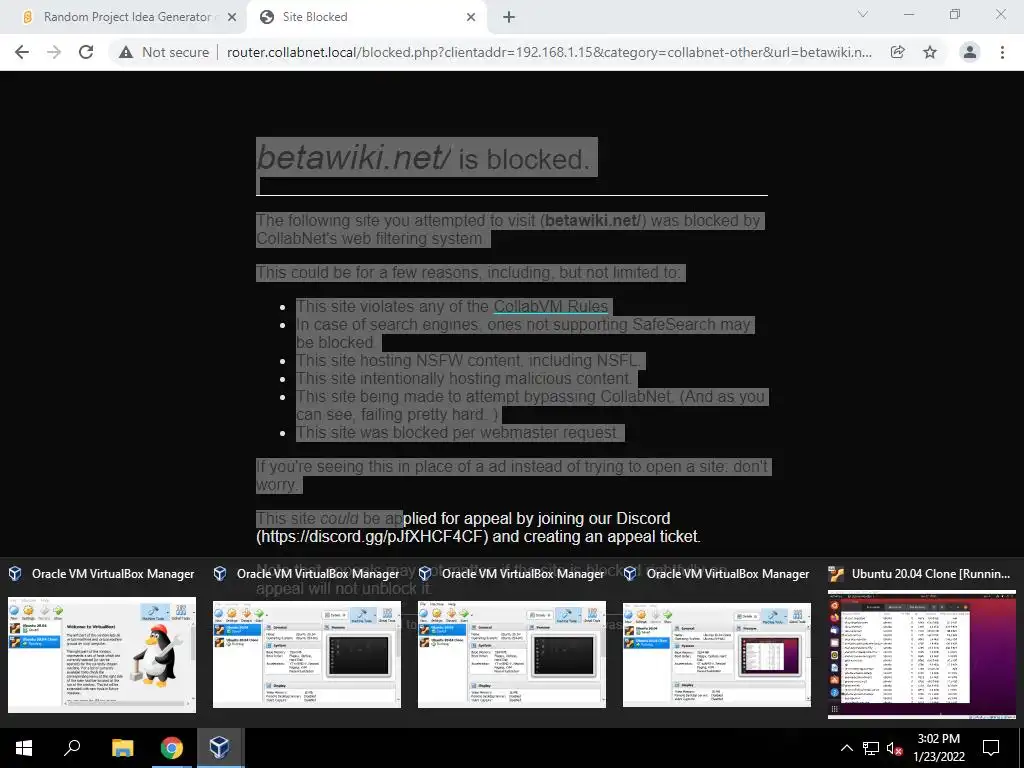Screen dimensions: 1024x768
Task: Open a new browser tab
Action: coord(509,17)
